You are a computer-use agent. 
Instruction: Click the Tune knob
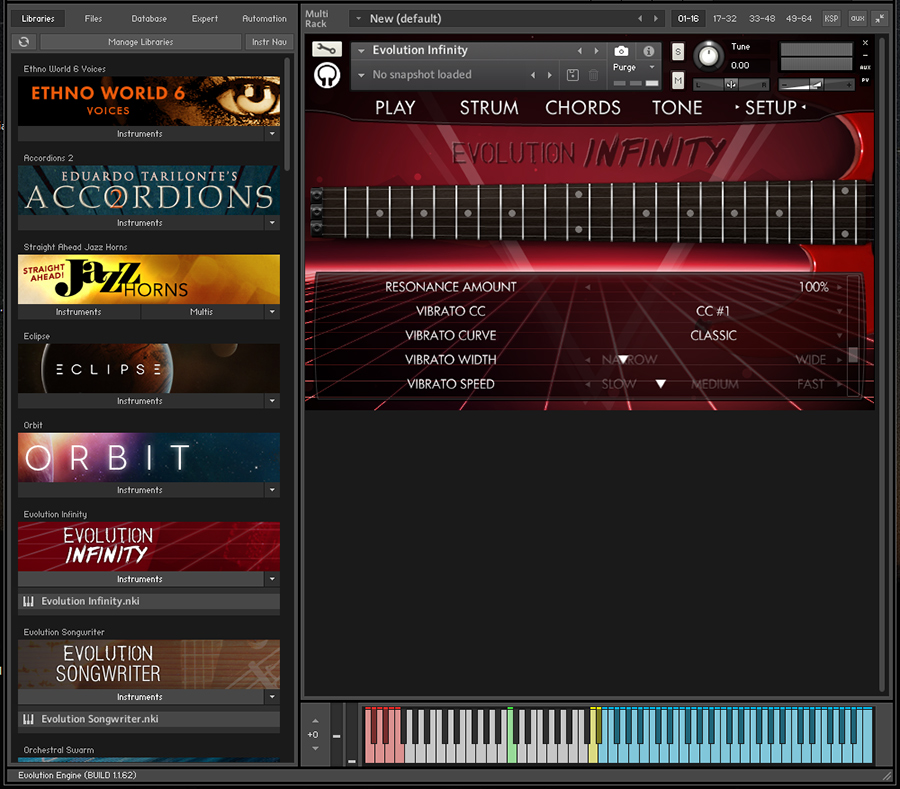(709, 56)
